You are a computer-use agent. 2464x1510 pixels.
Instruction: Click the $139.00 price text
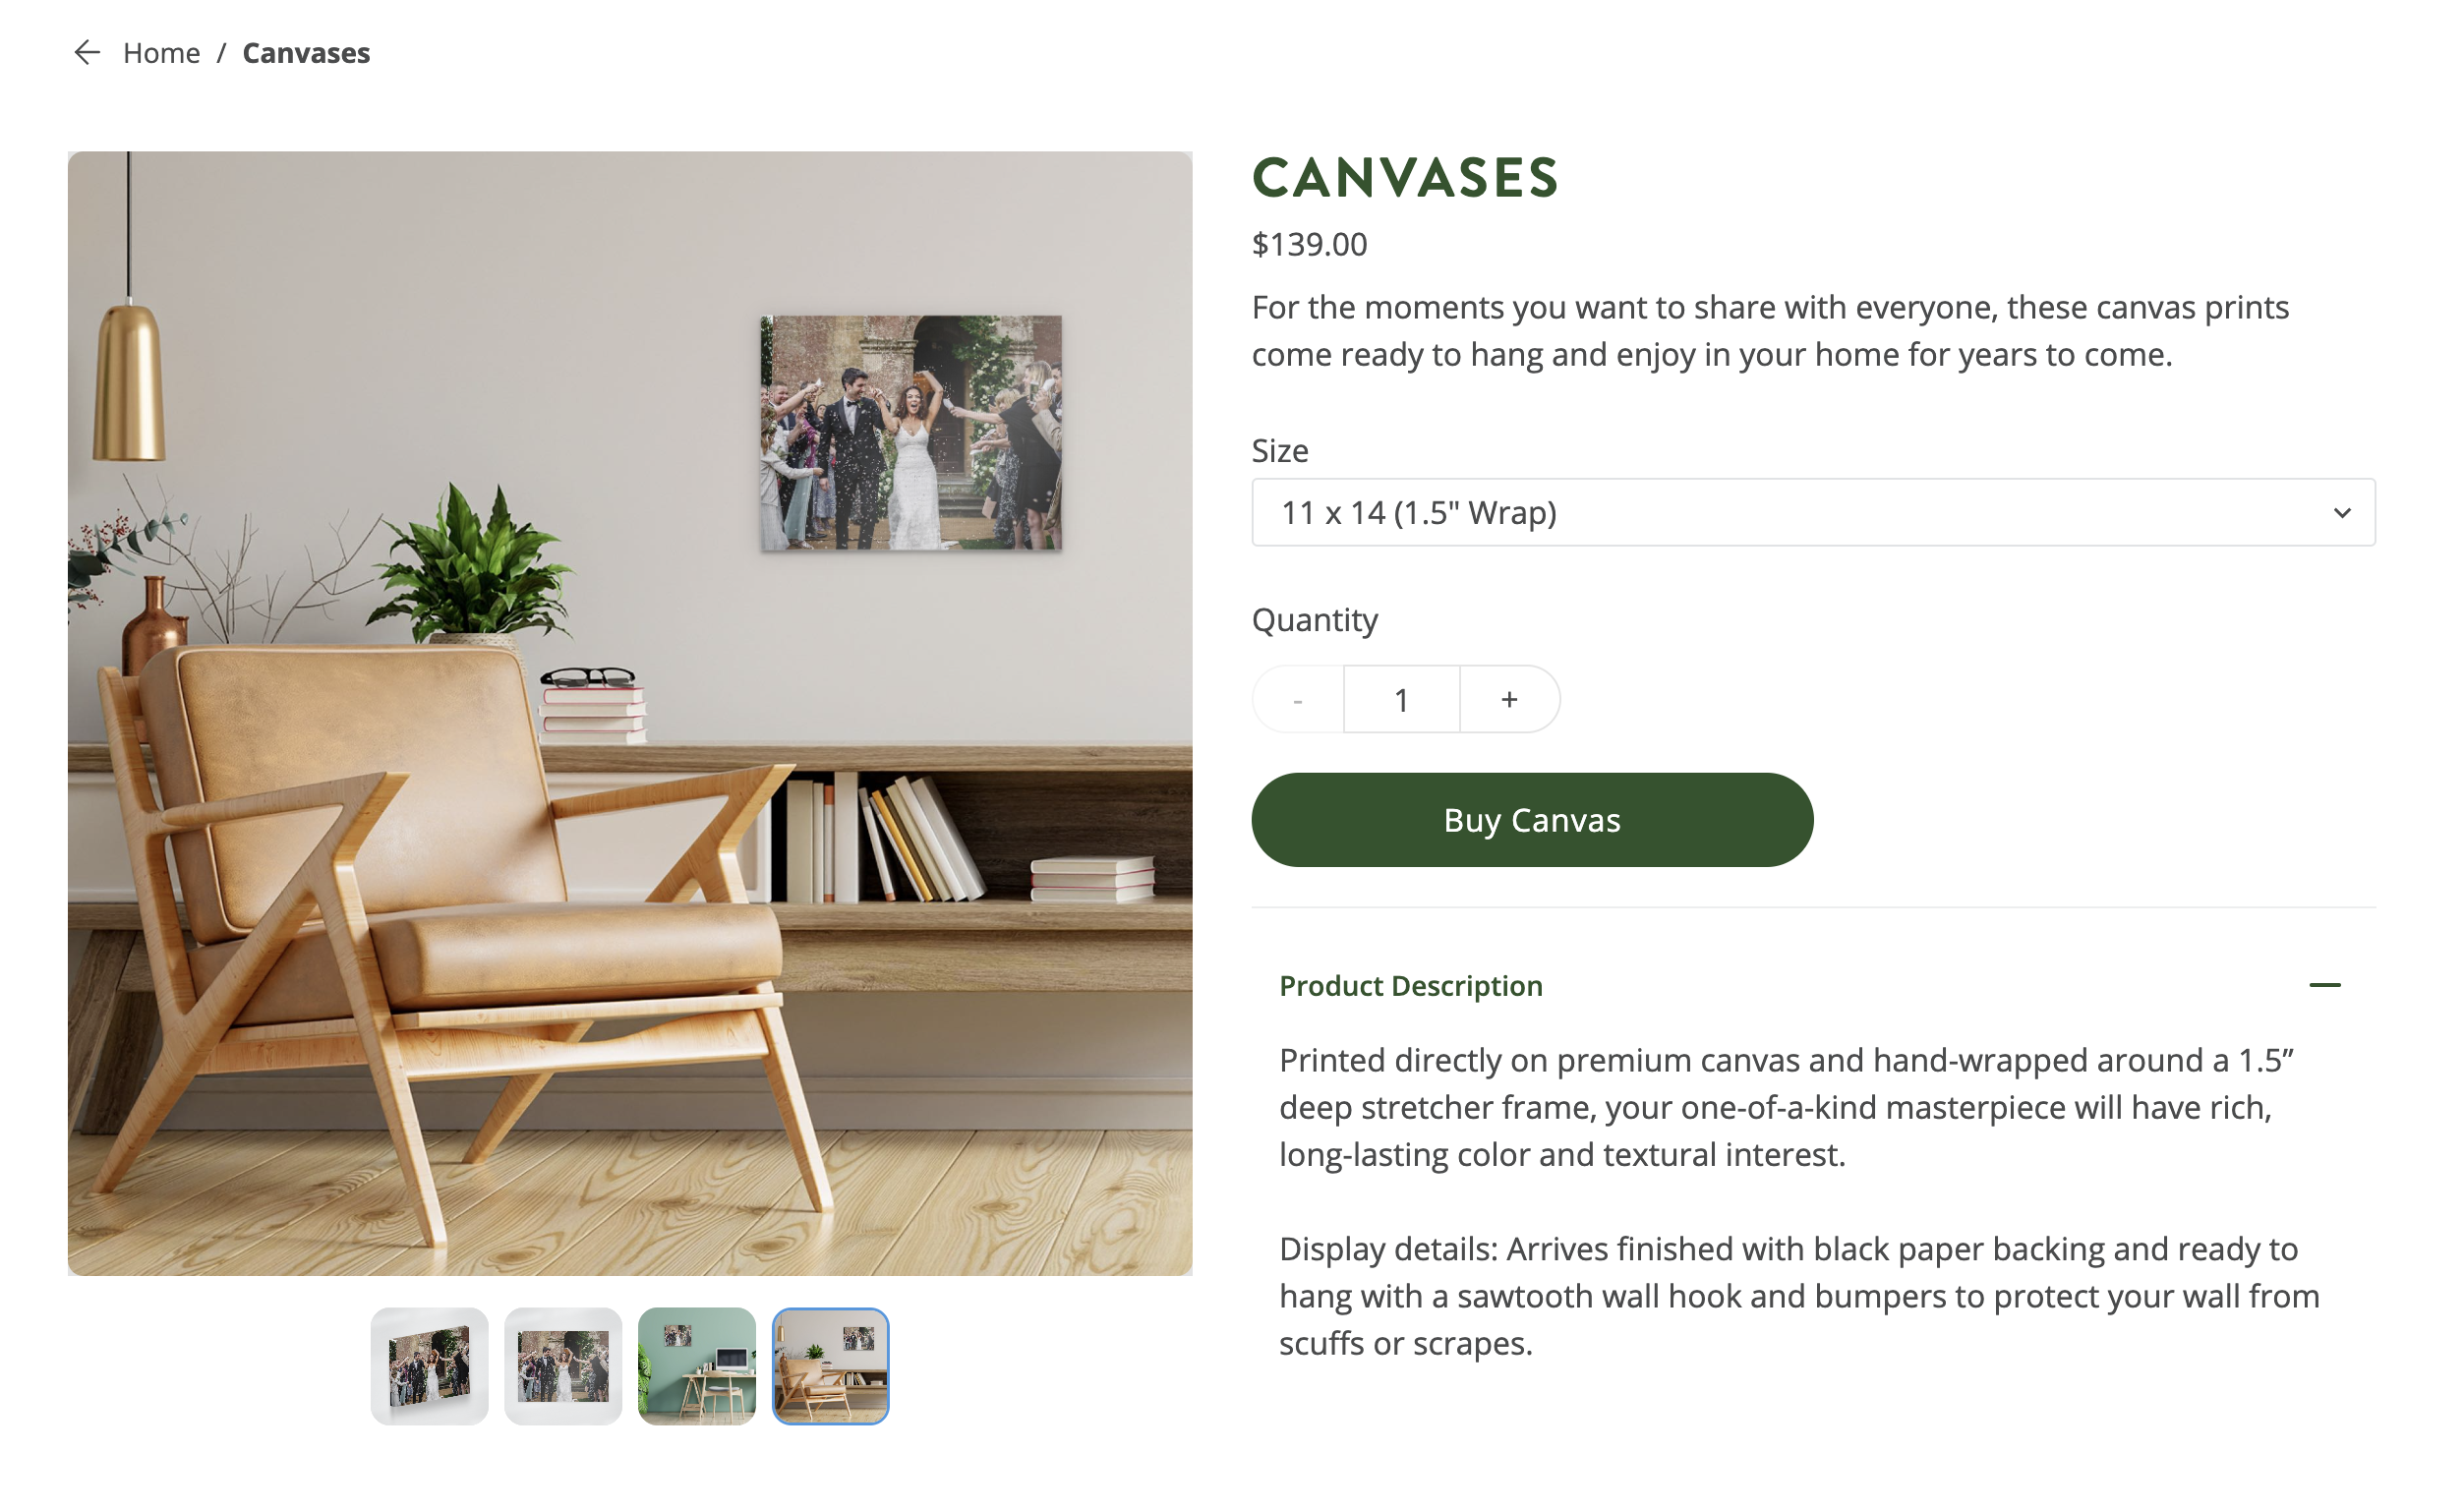(1309, 244)
